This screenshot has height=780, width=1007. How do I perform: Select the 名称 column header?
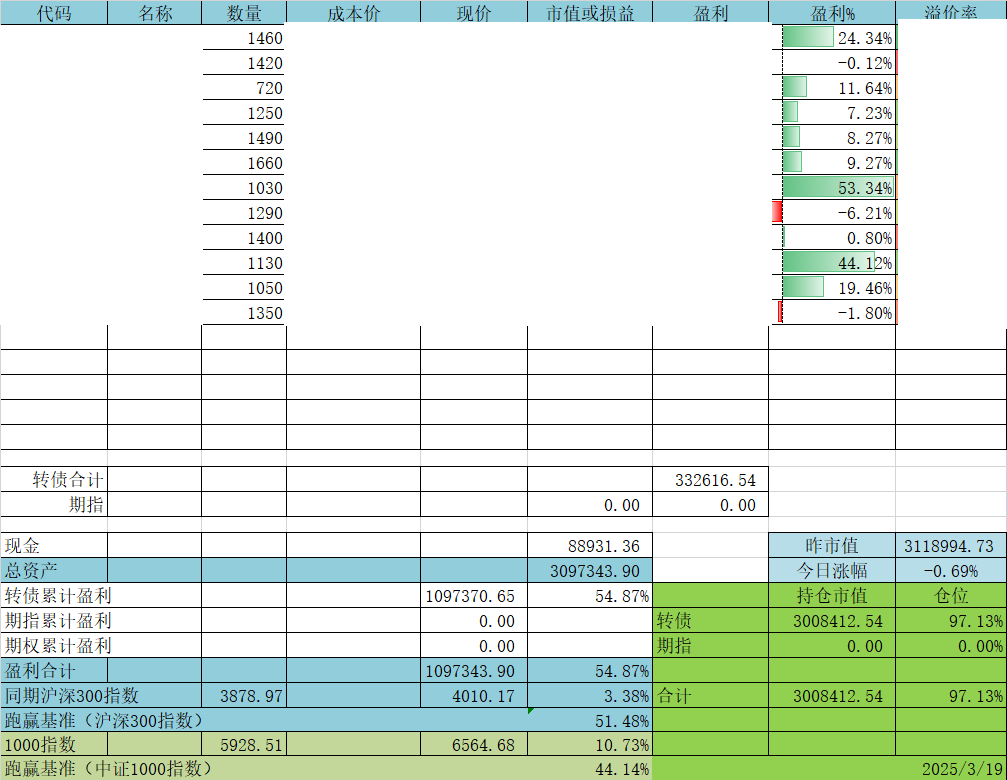[x=154, y=13]
